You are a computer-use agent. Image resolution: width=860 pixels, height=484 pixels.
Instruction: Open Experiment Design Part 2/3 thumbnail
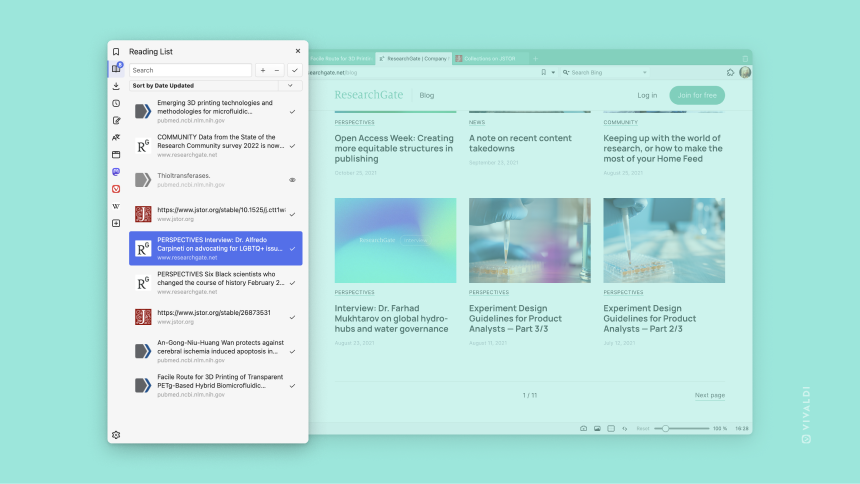click(664, 240)
